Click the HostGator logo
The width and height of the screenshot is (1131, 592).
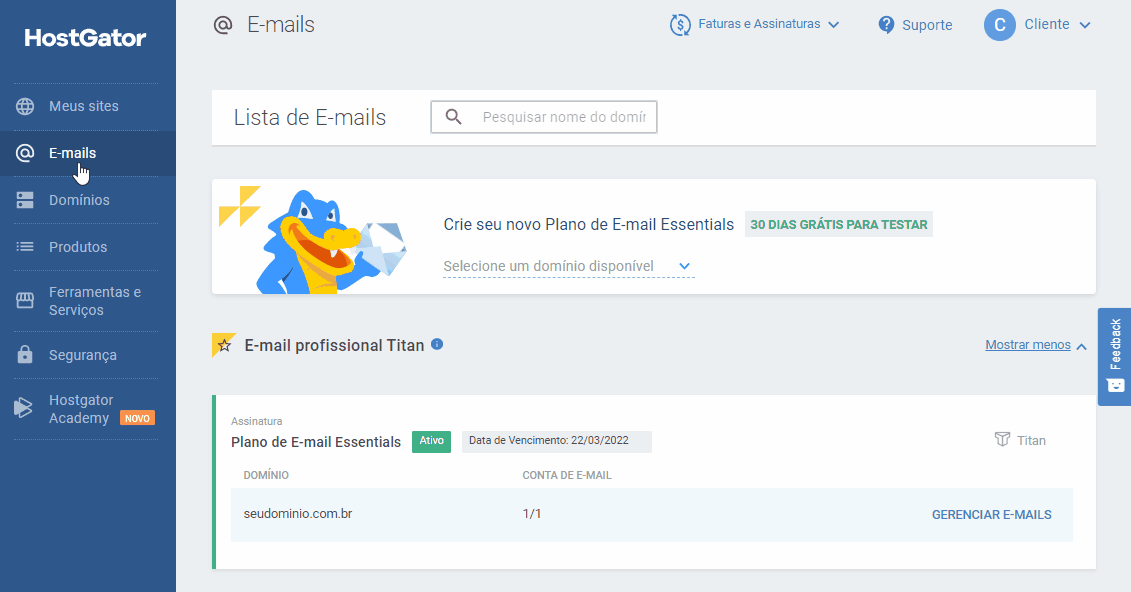coord(85,37)
